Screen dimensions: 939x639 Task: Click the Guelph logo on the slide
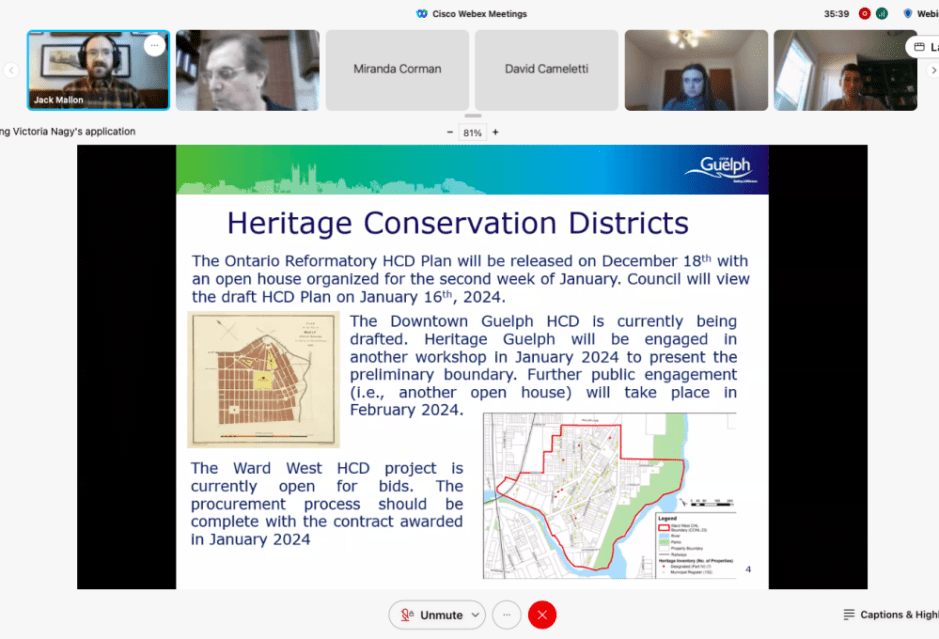click(718, 167)
